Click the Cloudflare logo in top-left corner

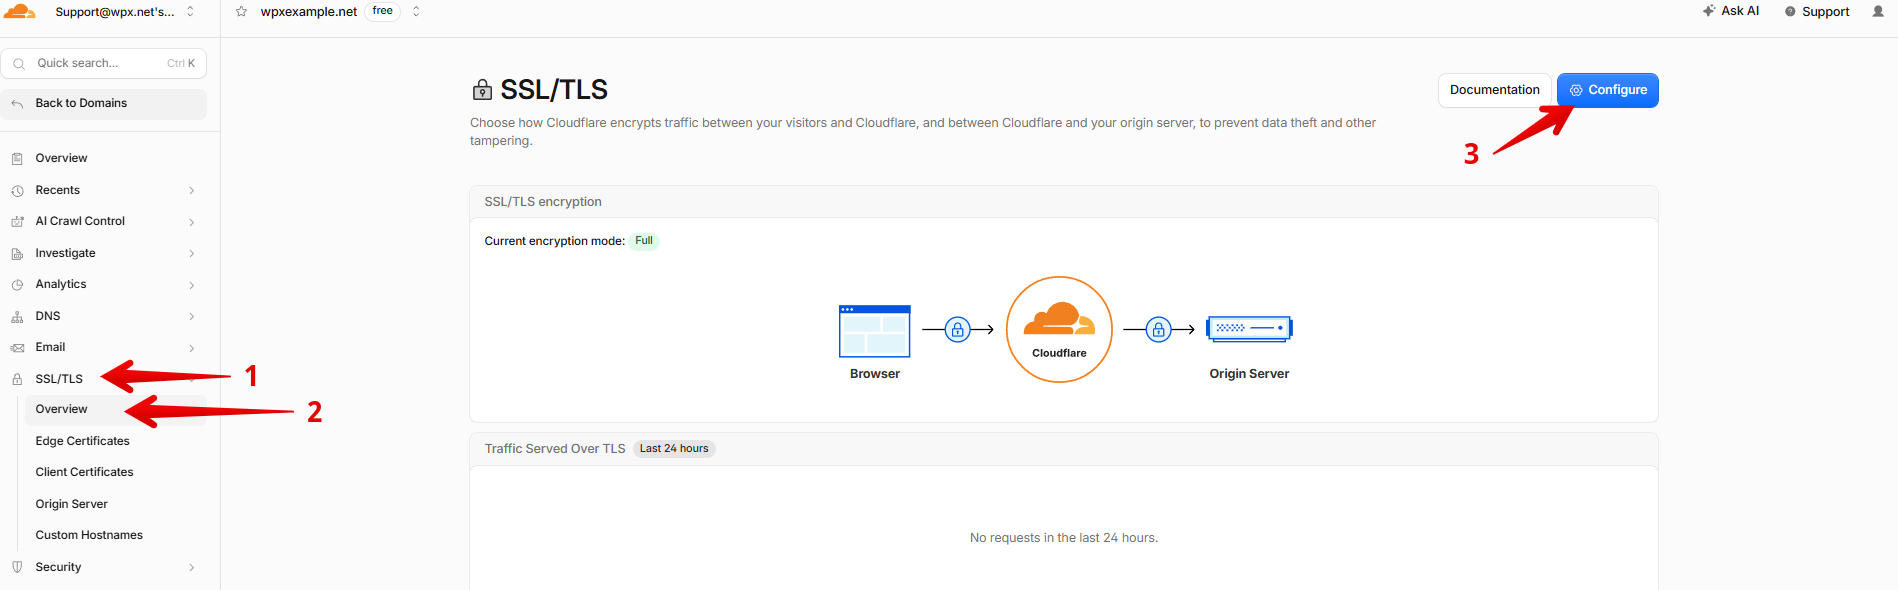pyautogui.click(x=20, y=12)
